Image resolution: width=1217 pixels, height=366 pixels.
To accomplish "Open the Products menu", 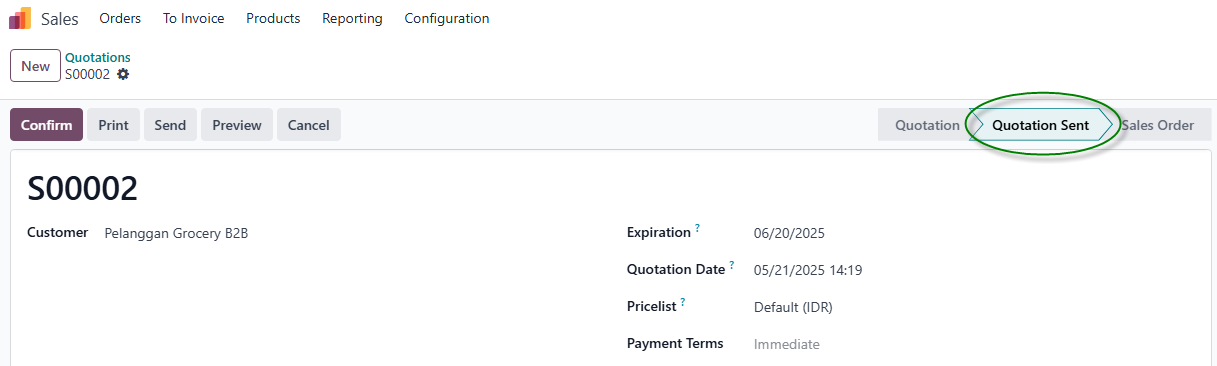I will pos(273,18).
